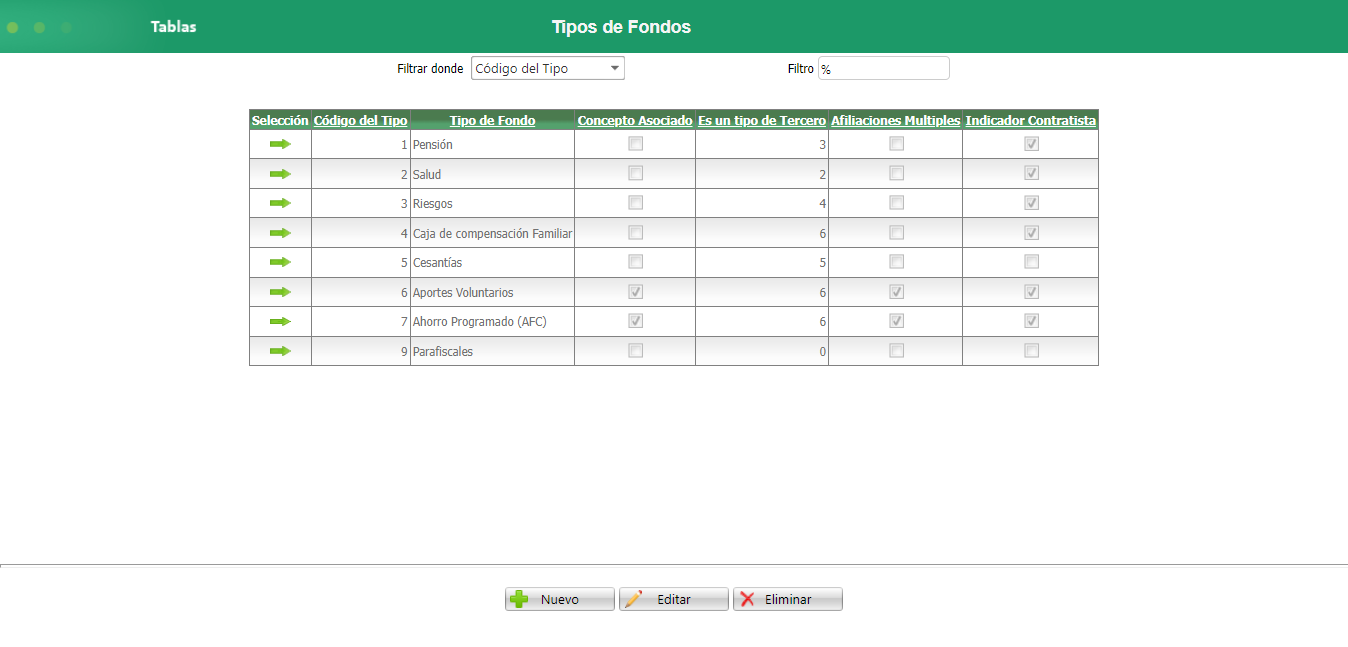Sort by the Código del Tipo column header

coord(360,120)
